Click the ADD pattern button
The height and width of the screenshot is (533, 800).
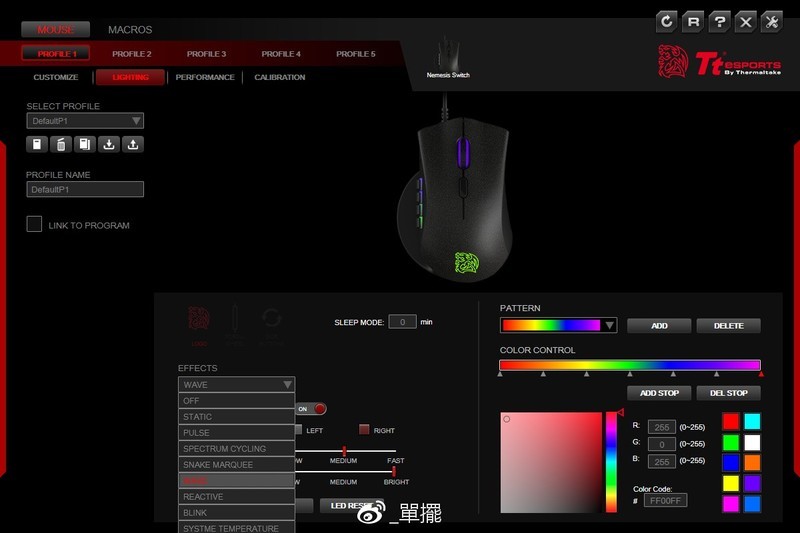pos(659,325)
